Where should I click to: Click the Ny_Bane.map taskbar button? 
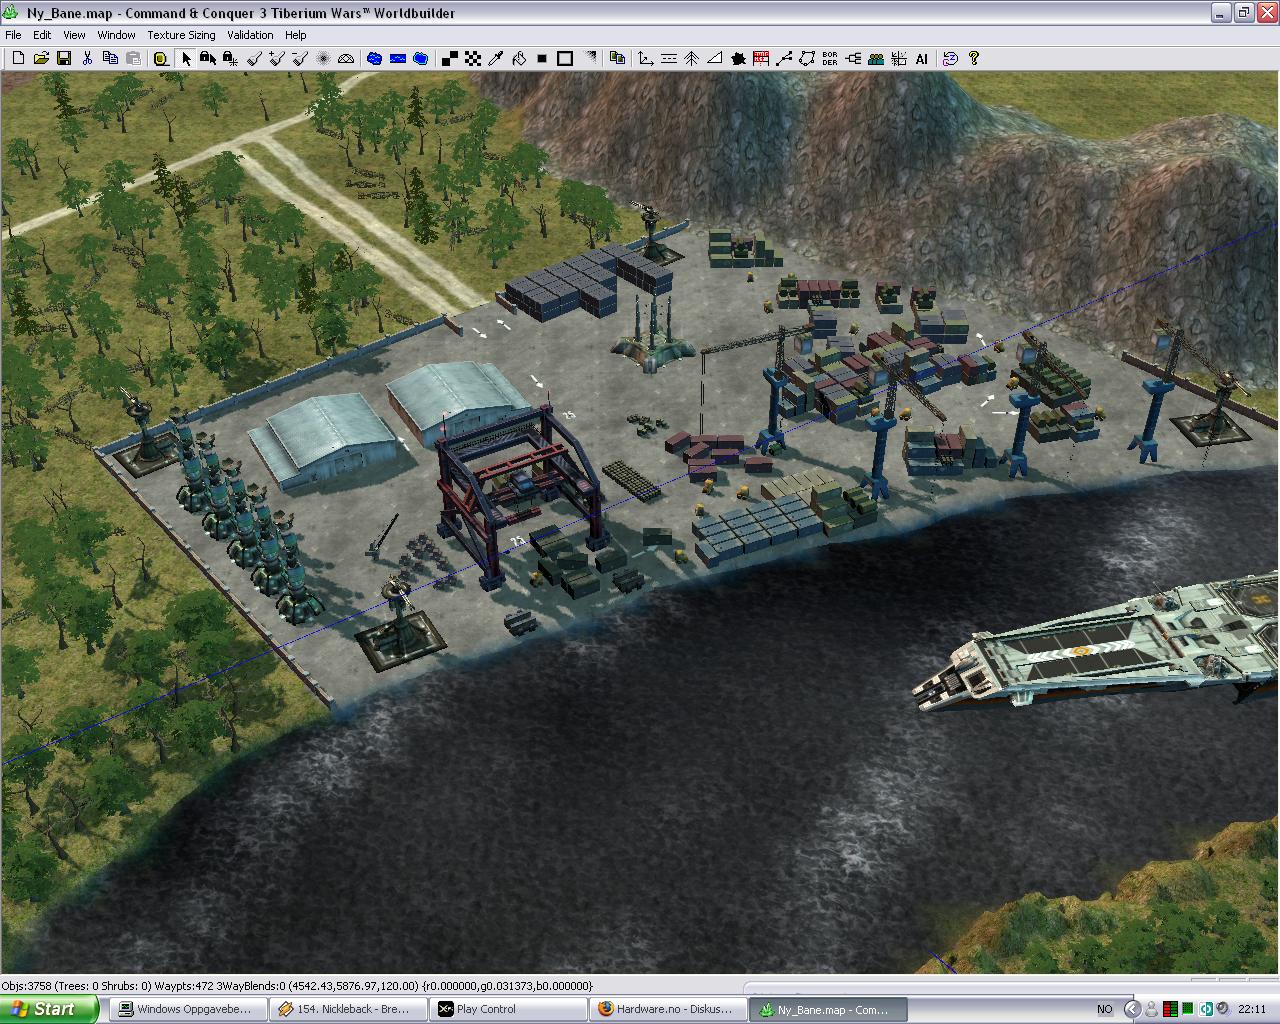(x=828, y=1009)
